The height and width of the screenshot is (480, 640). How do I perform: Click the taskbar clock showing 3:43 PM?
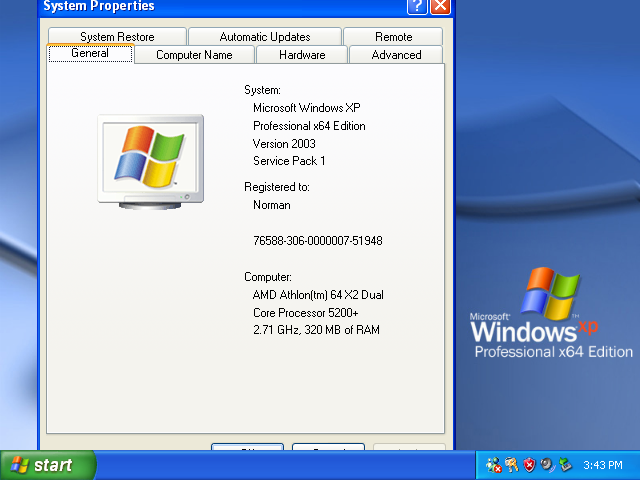pos(602,465)
